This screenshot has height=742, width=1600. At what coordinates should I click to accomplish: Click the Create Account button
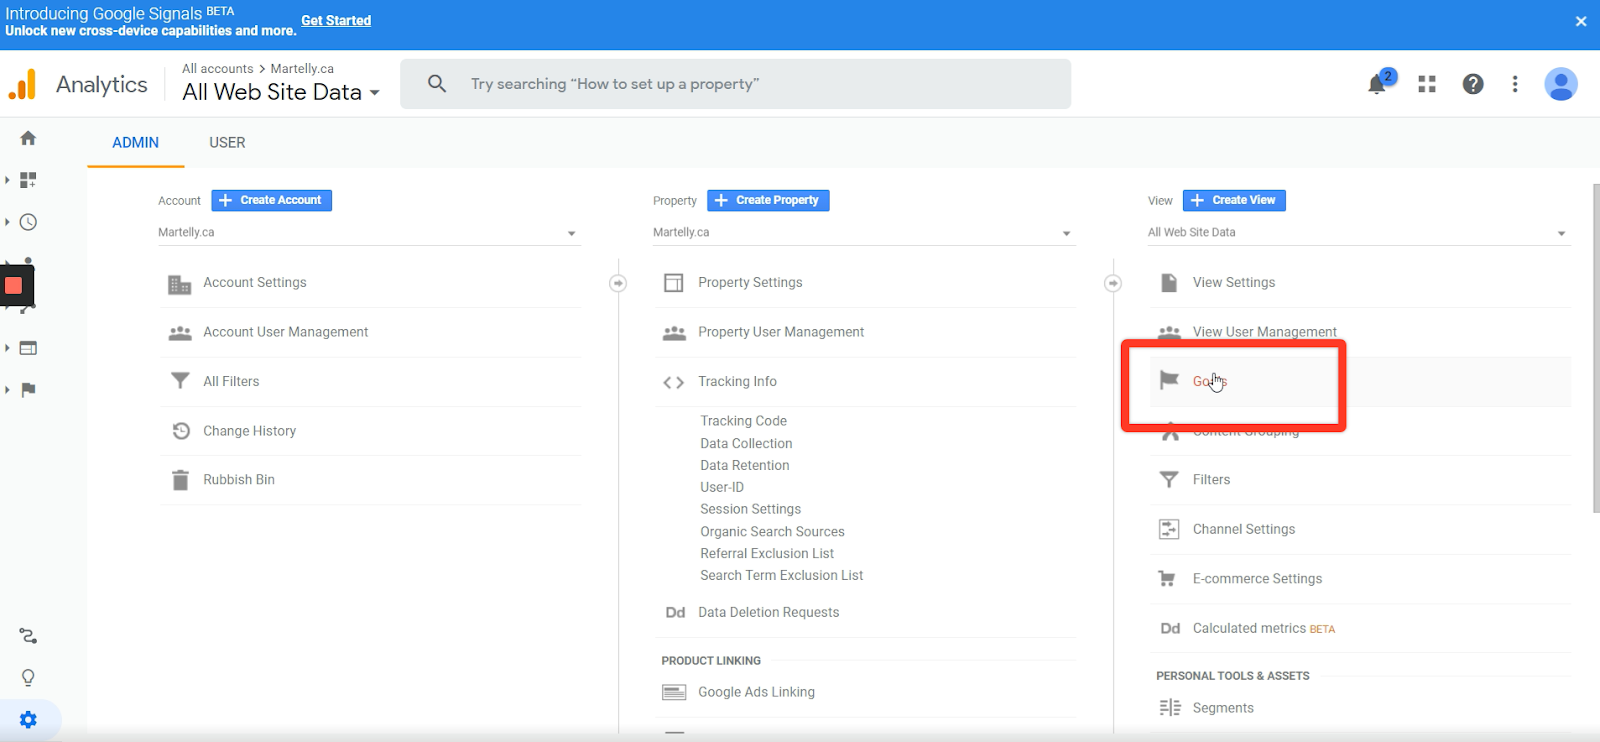271,200
